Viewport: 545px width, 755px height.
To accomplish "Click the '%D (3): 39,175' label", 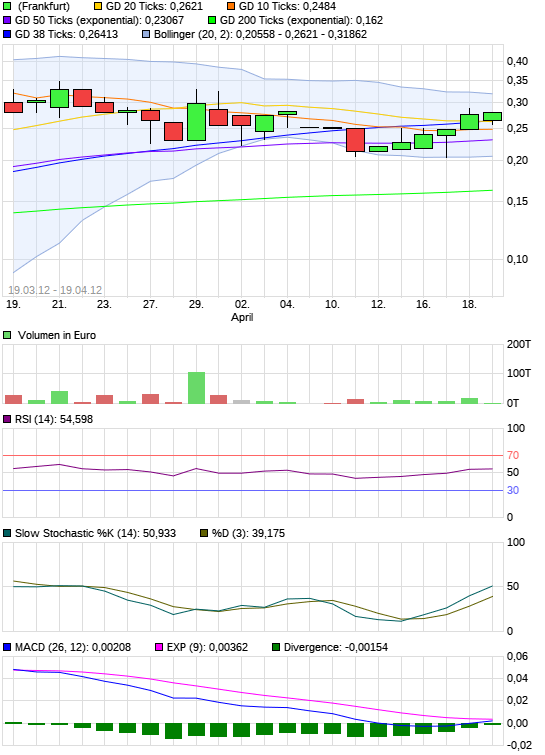I will (x=248, y=534).
